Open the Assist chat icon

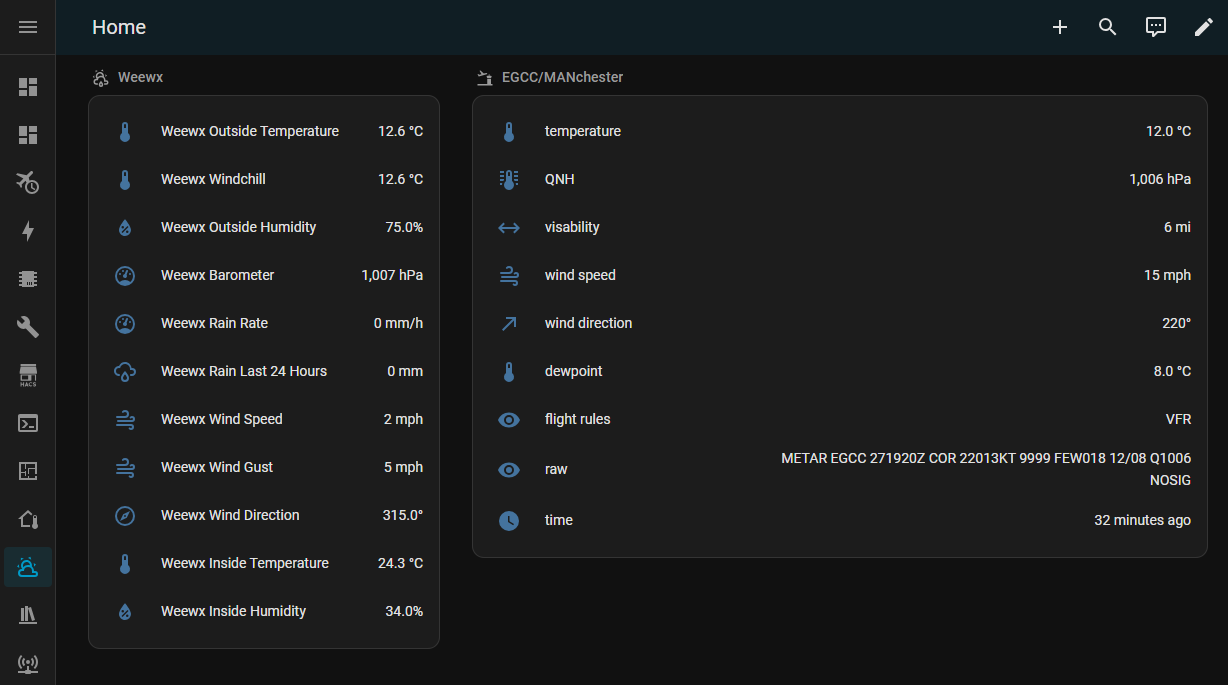(x=1156, y=27)
